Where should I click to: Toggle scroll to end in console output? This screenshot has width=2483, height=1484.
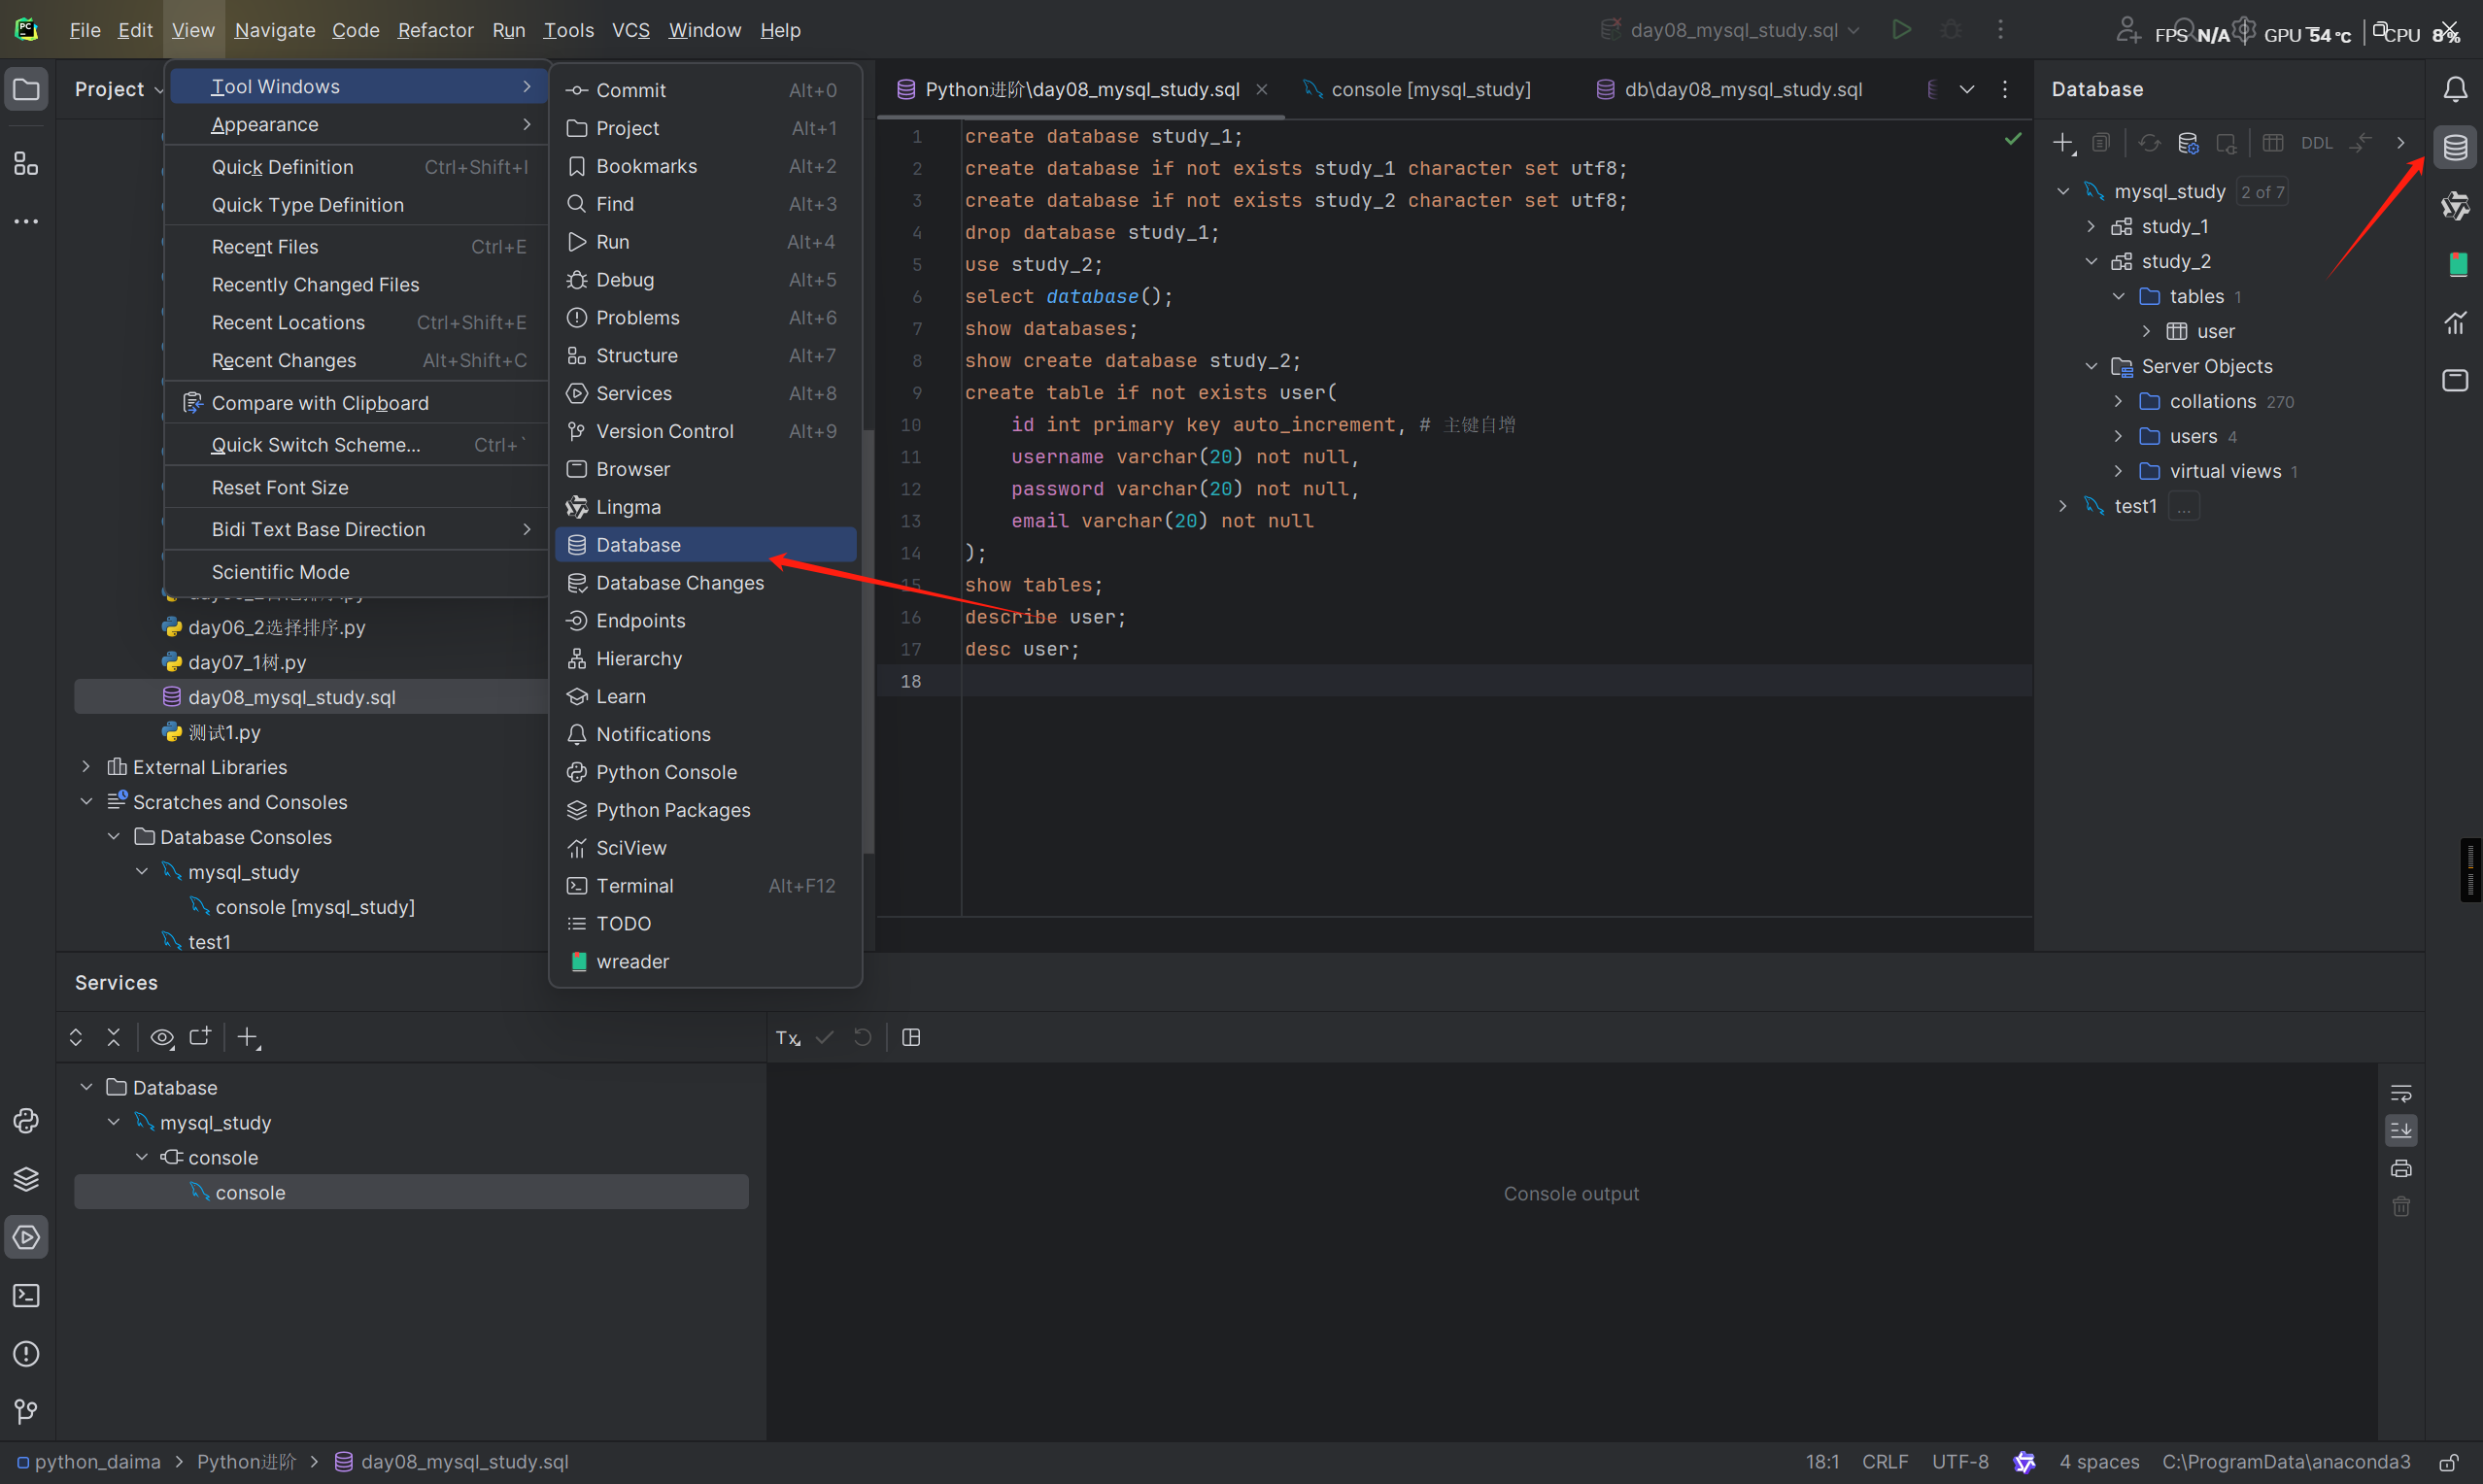pos(2401,1131)
